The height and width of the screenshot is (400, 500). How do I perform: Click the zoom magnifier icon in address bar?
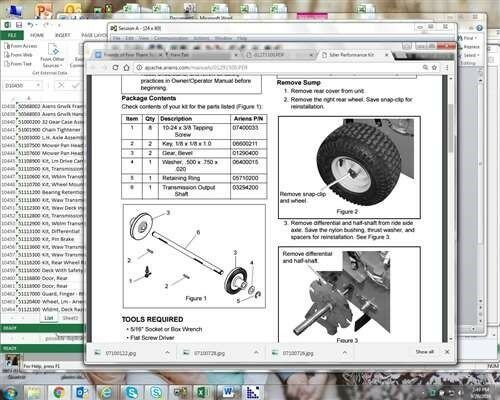click(425, 67)
